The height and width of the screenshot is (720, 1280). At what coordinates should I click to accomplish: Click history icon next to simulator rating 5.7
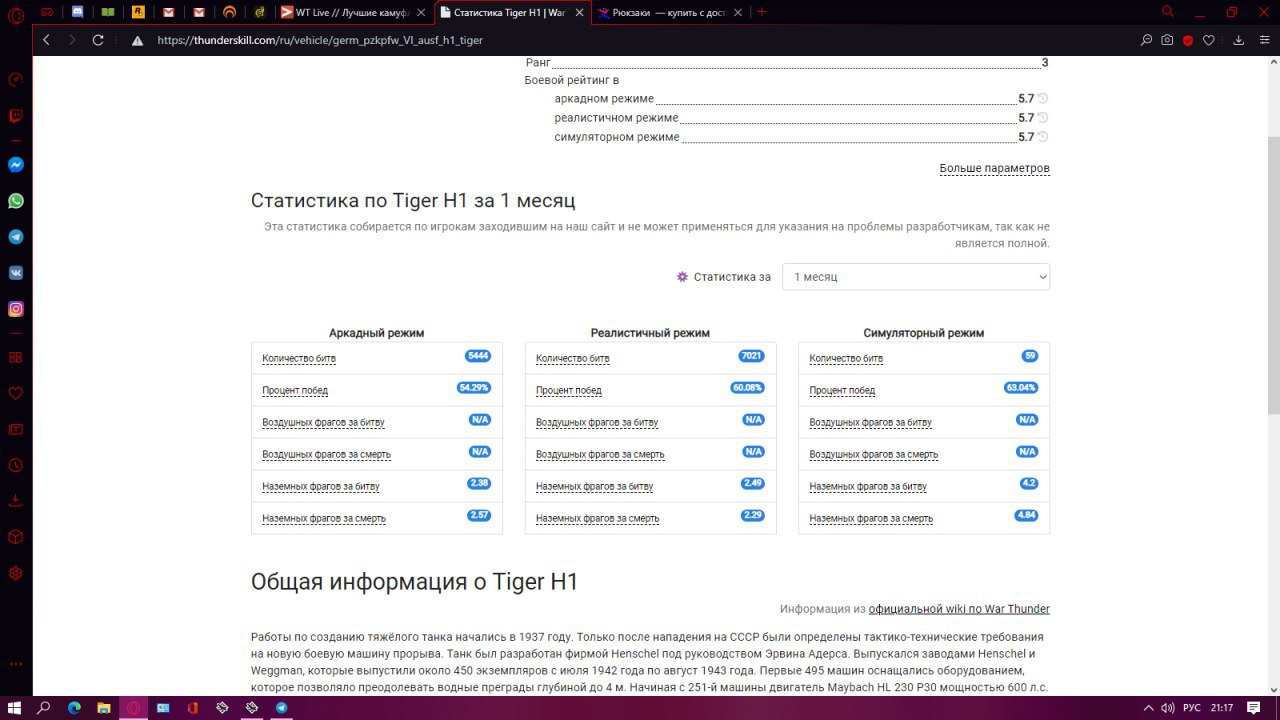(1043, 137)
